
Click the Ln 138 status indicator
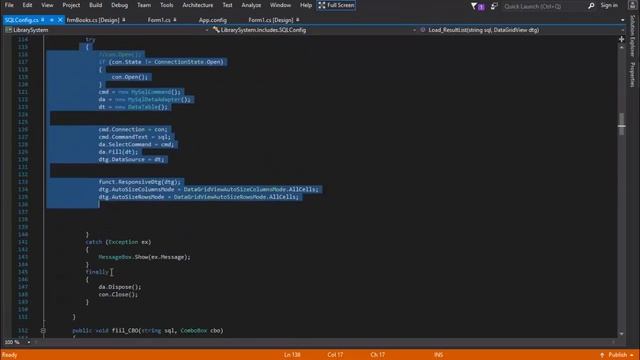(292, 355)
